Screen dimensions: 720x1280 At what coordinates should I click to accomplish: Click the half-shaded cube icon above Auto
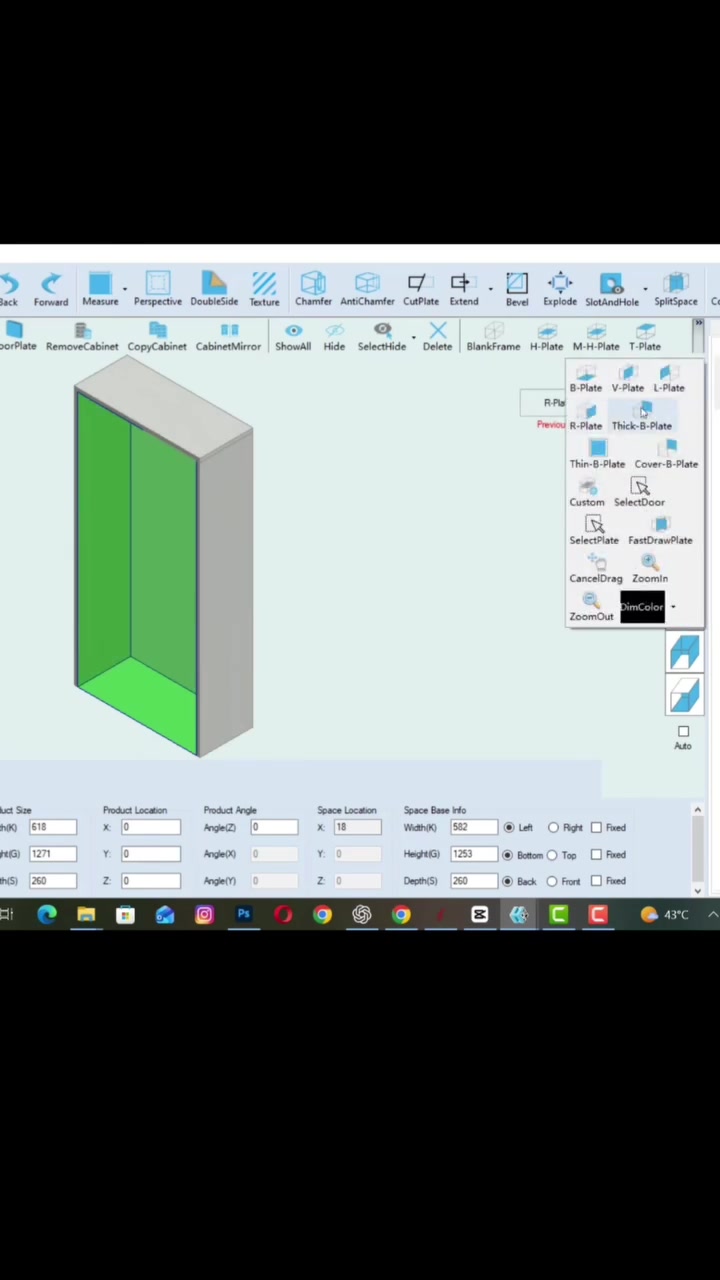(x=685, y=695)
